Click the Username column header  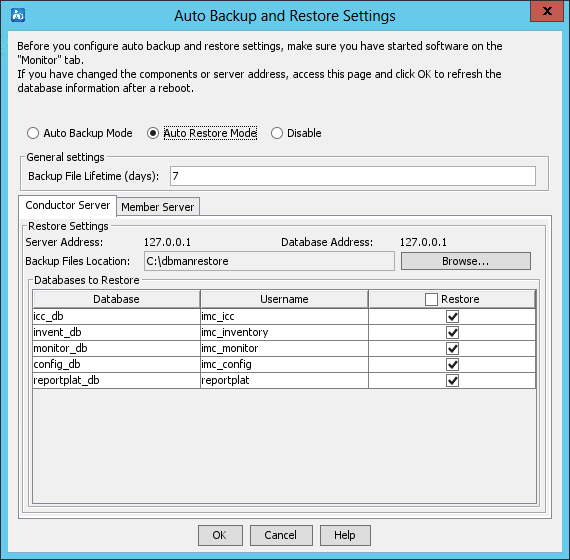[x=284, y=299]
